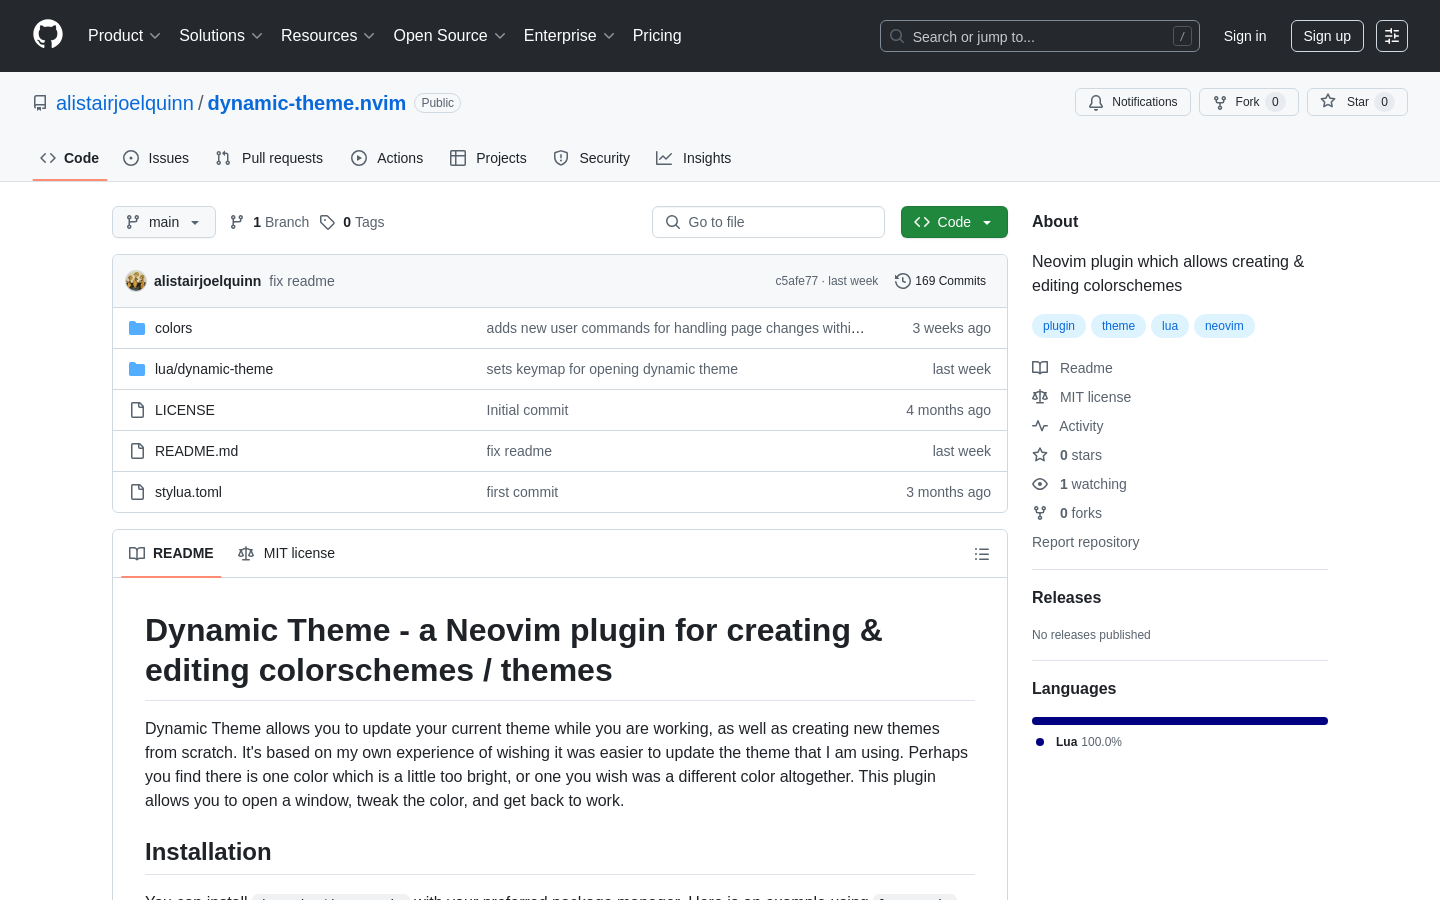Click the lua/dynamic-theme folder icon
The image size is (1440, 900).
pos(137,369)
